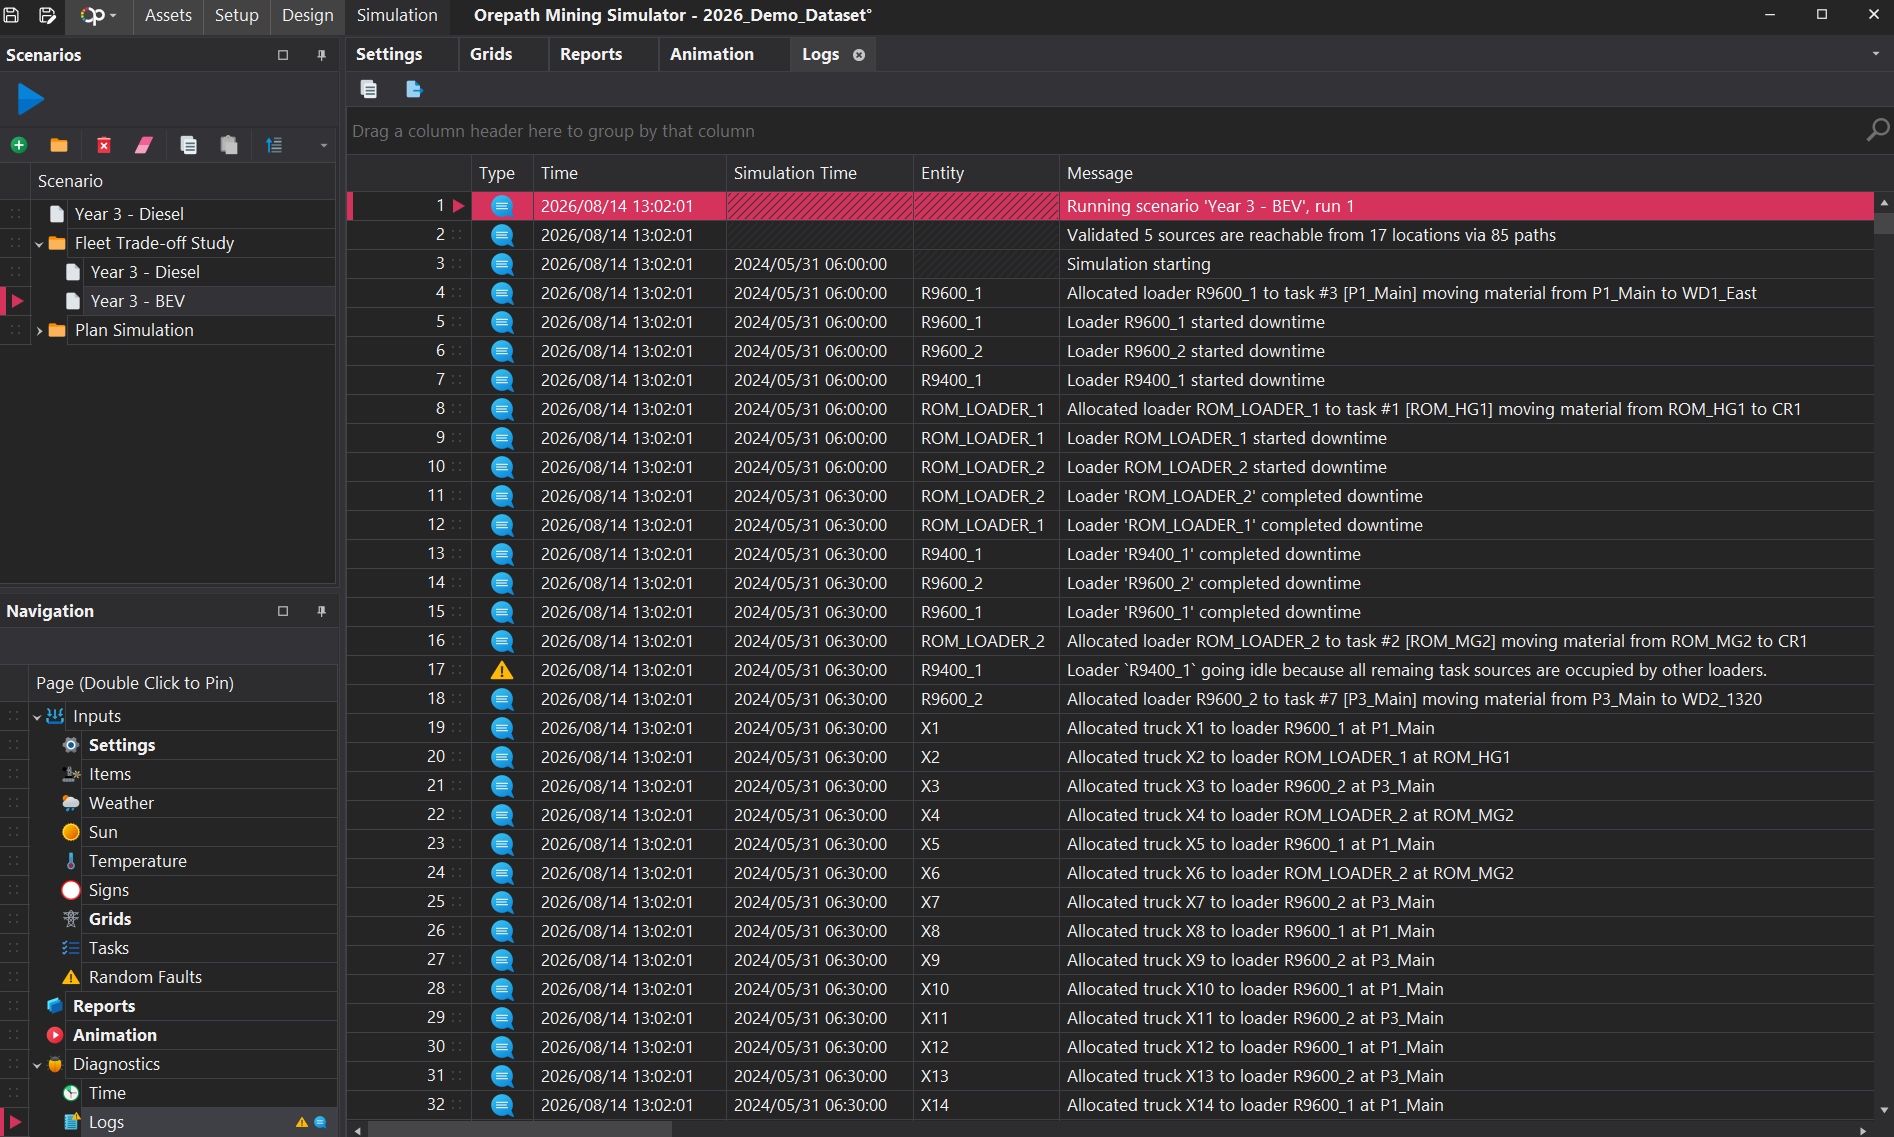Open the Scenarios toolbar overflow dropdown arrow
The height and width of the screenshot is (1137, 1894).
pyautogui.click(x=324, y=146)
